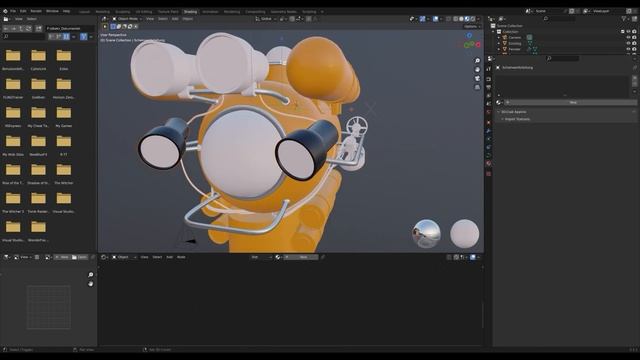
Task: Click the viewport zoom magnifier gizmo
Action: point(477,60)
